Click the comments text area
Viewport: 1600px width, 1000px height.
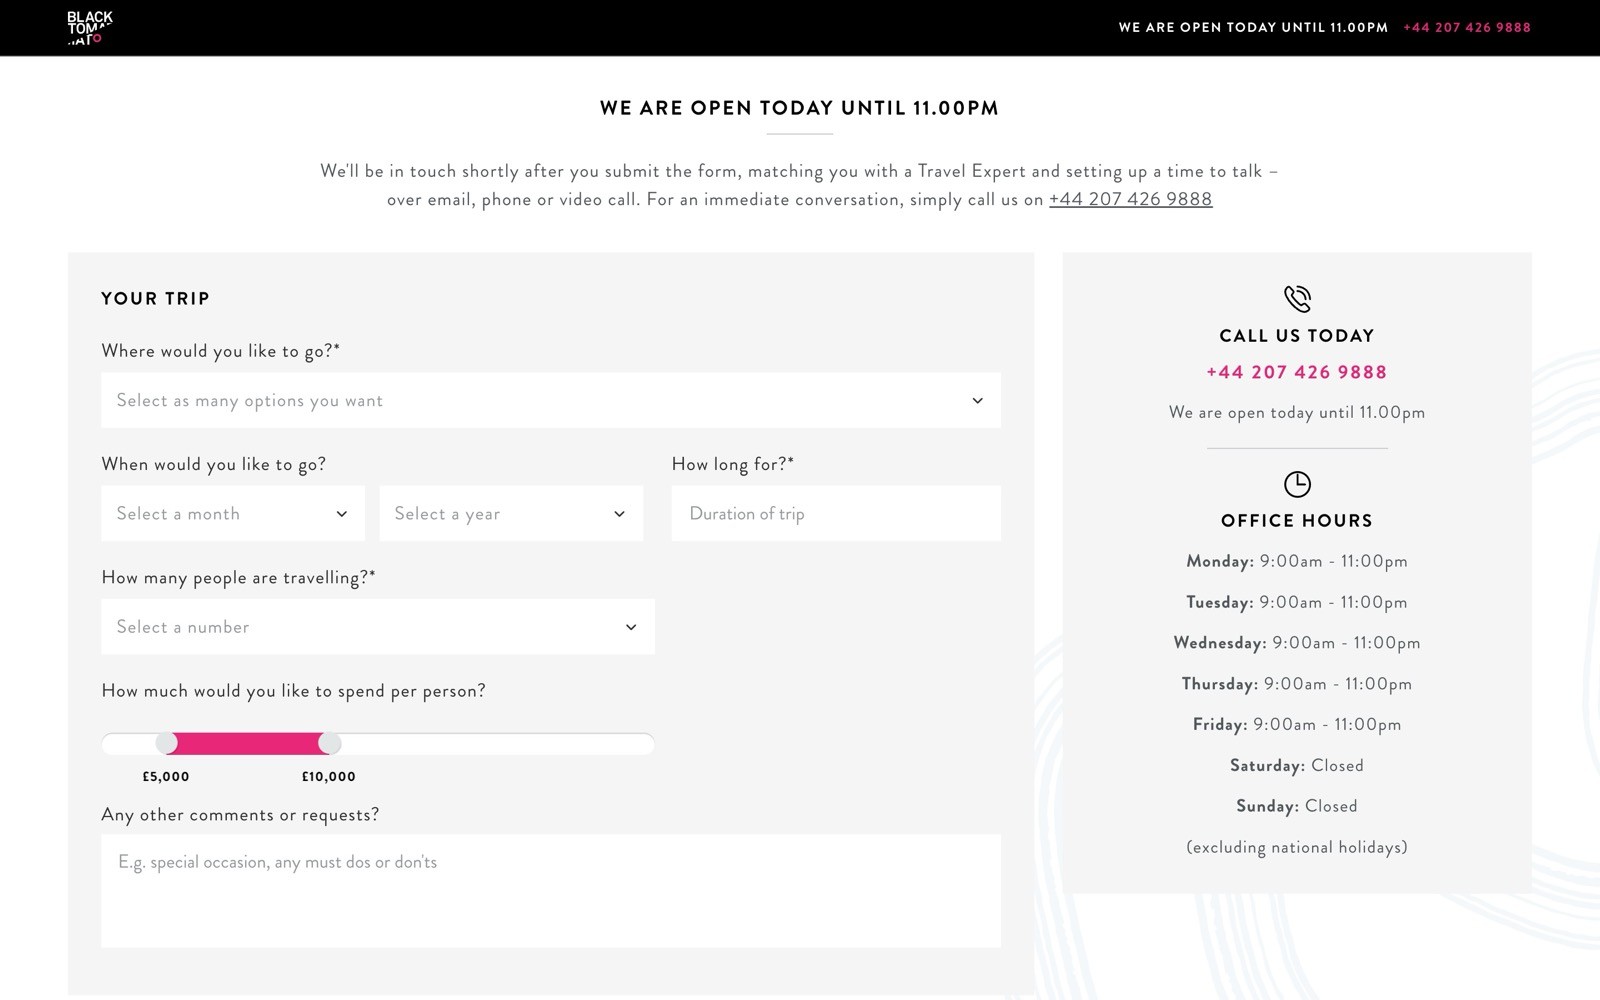point(551,890)
